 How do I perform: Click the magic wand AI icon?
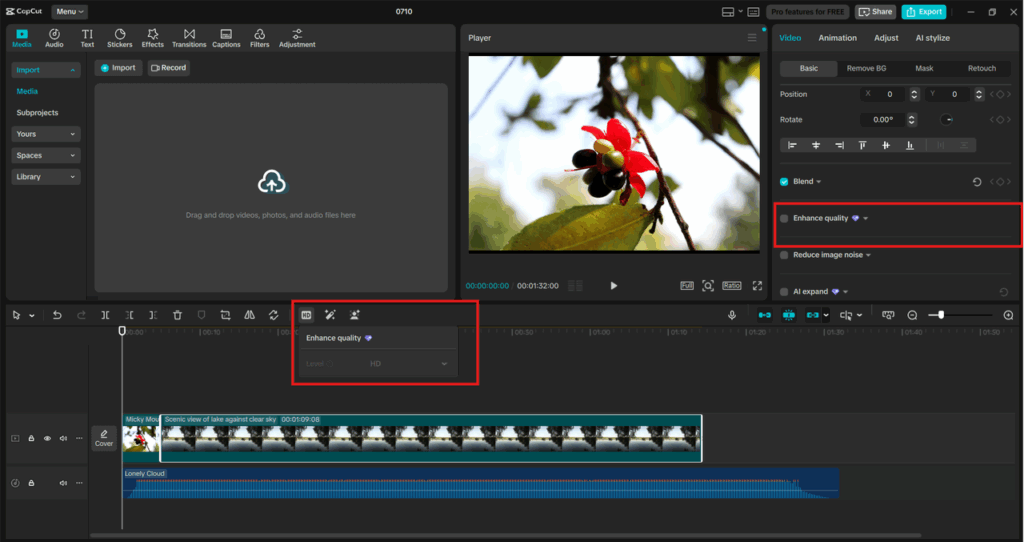(330, 315)
